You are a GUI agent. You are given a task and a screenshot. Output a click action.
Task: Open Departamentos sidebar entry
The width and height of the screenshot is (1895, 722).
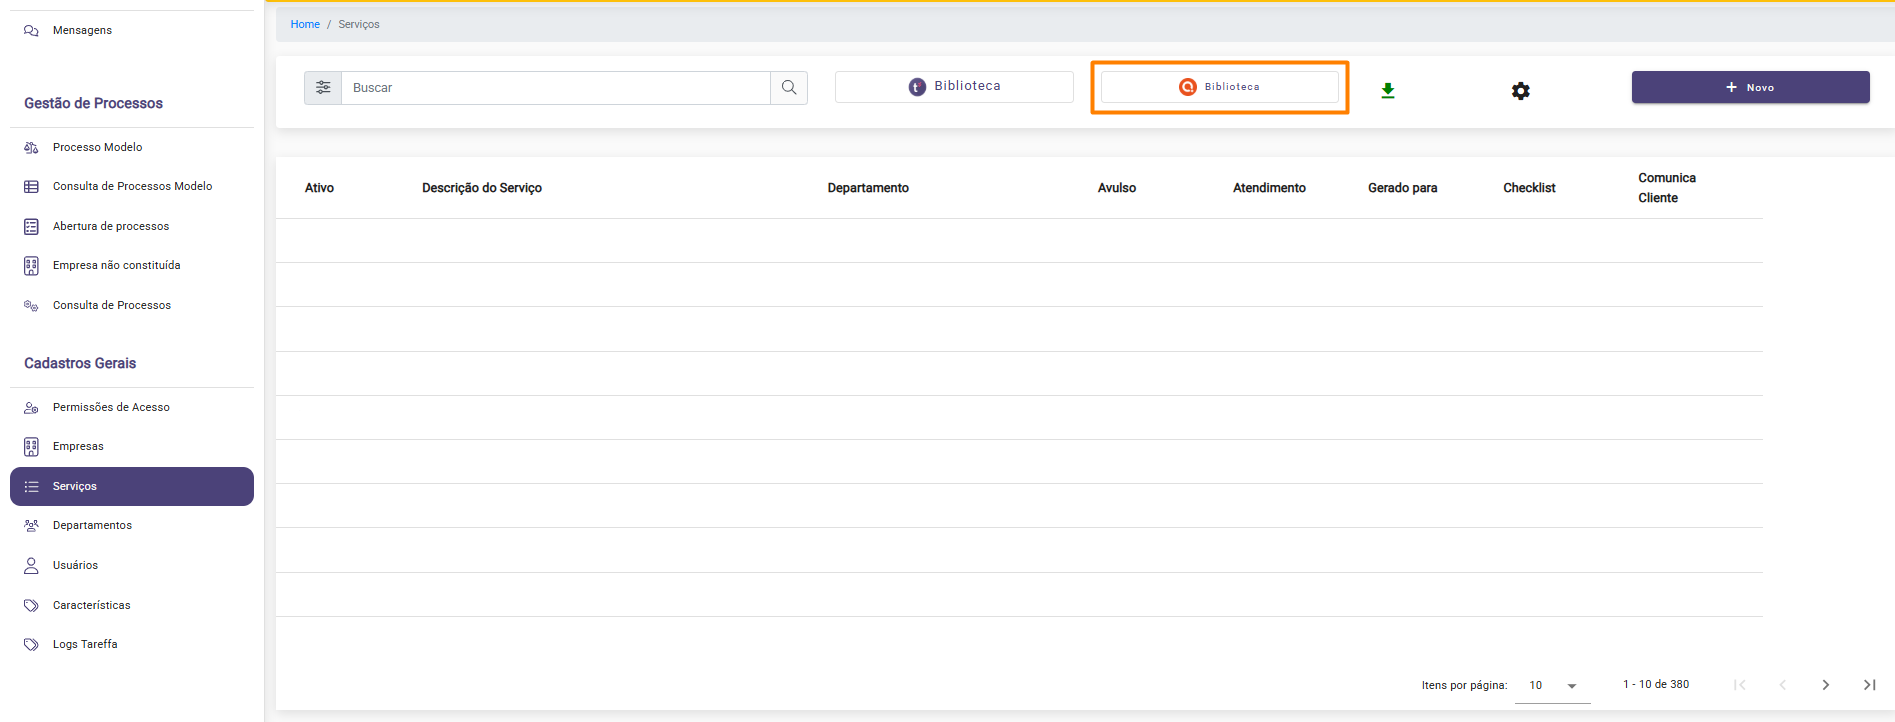pyautogui.click(x=92, y=526)
